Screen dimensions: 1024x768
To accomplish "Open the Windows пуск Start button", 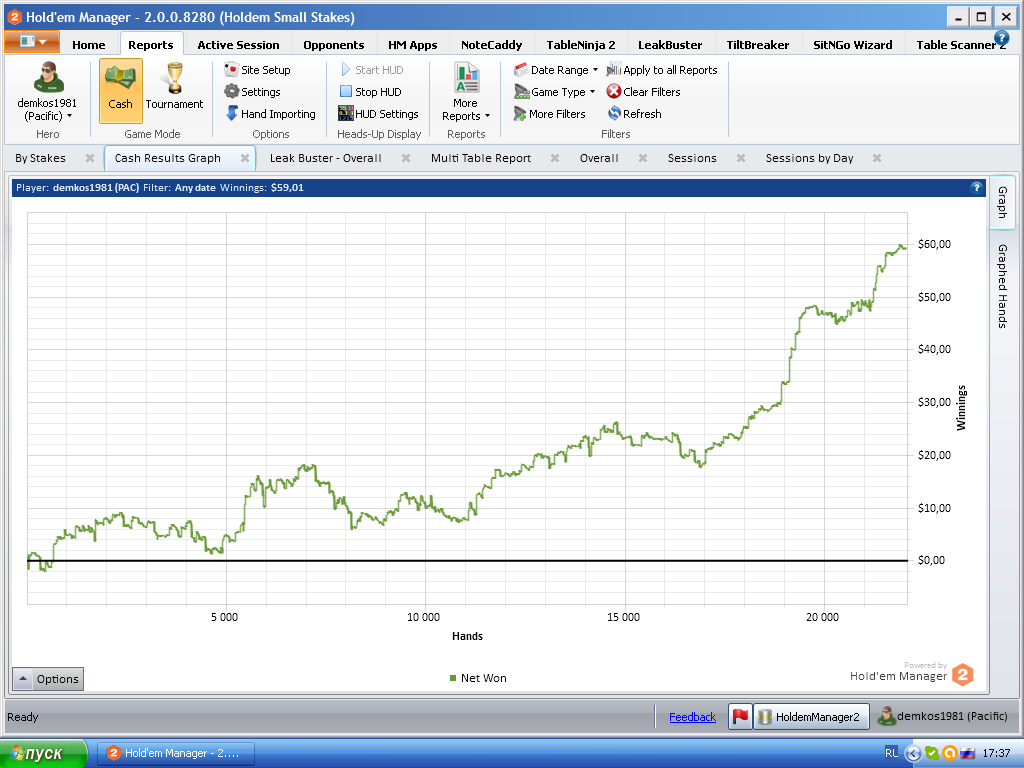I will click(x=43, y=754).
